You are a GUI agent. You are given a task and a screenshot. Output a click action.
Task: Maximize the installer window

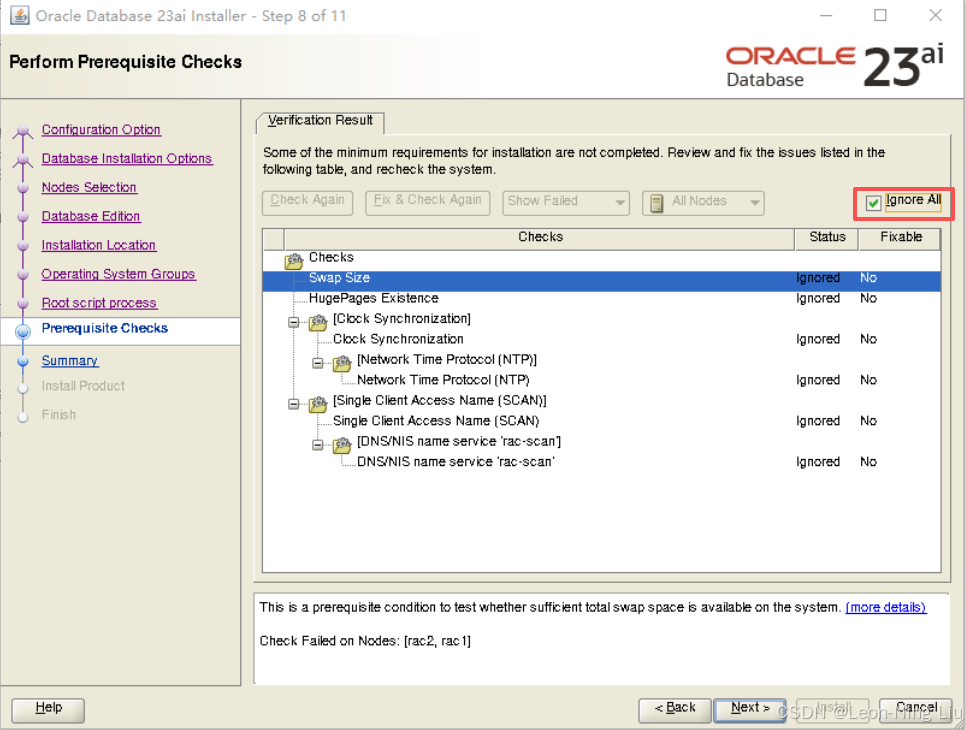[x=880, y=15]
